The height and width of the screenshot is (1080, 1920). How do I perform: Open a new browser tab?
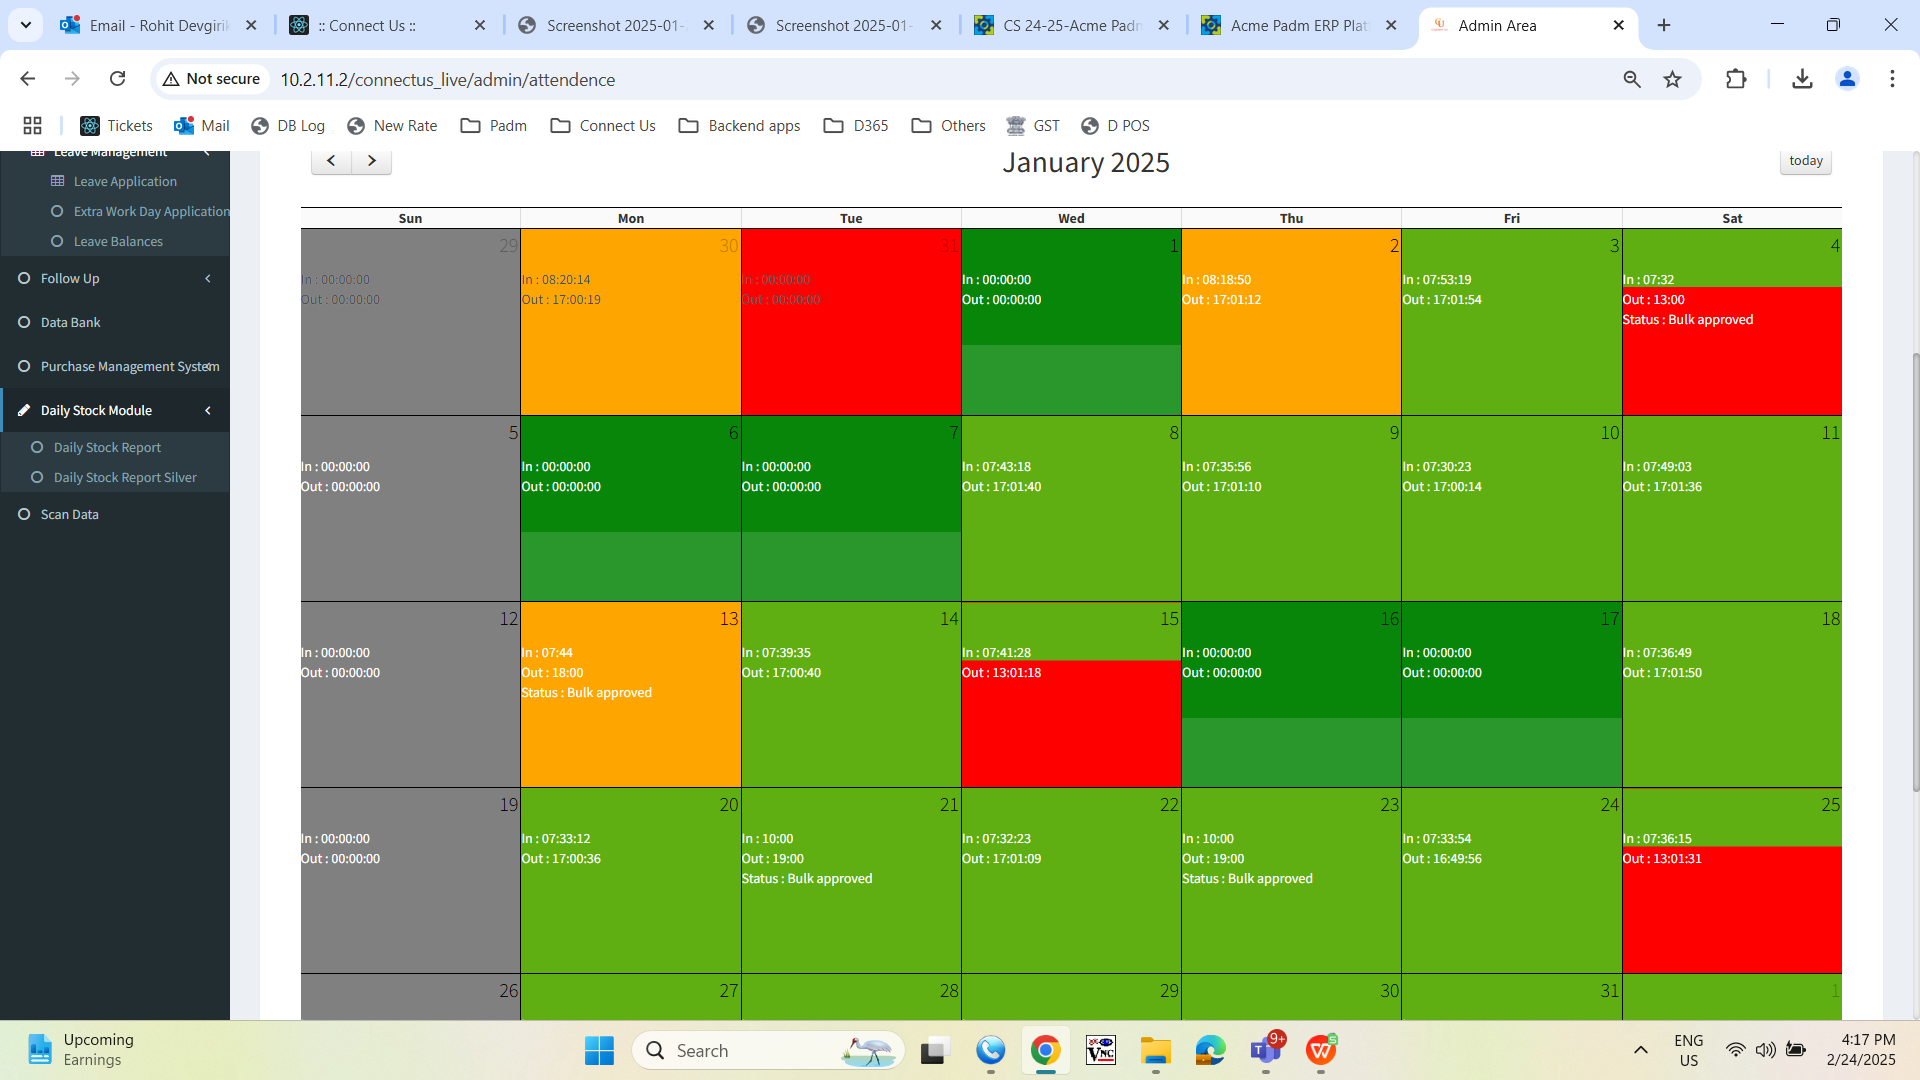click(1664, 25)
